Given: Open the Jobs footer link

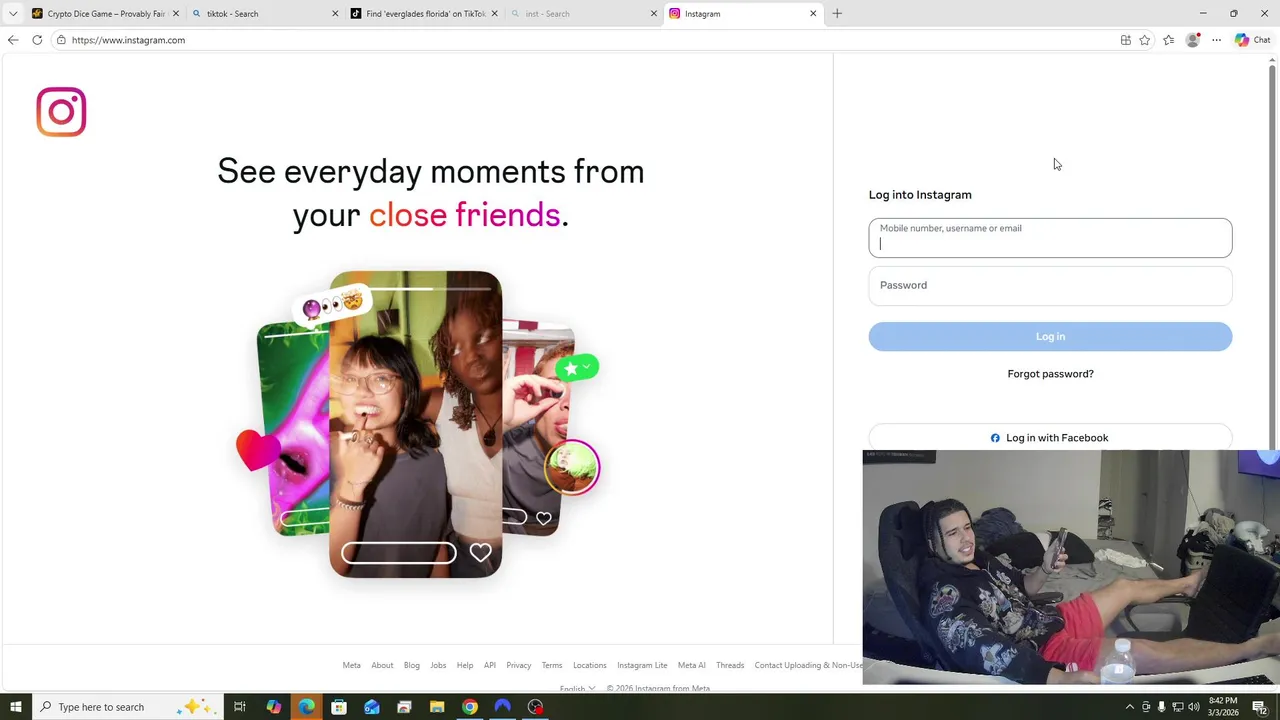Looking at the screenshot, I should tap(438, 665).
